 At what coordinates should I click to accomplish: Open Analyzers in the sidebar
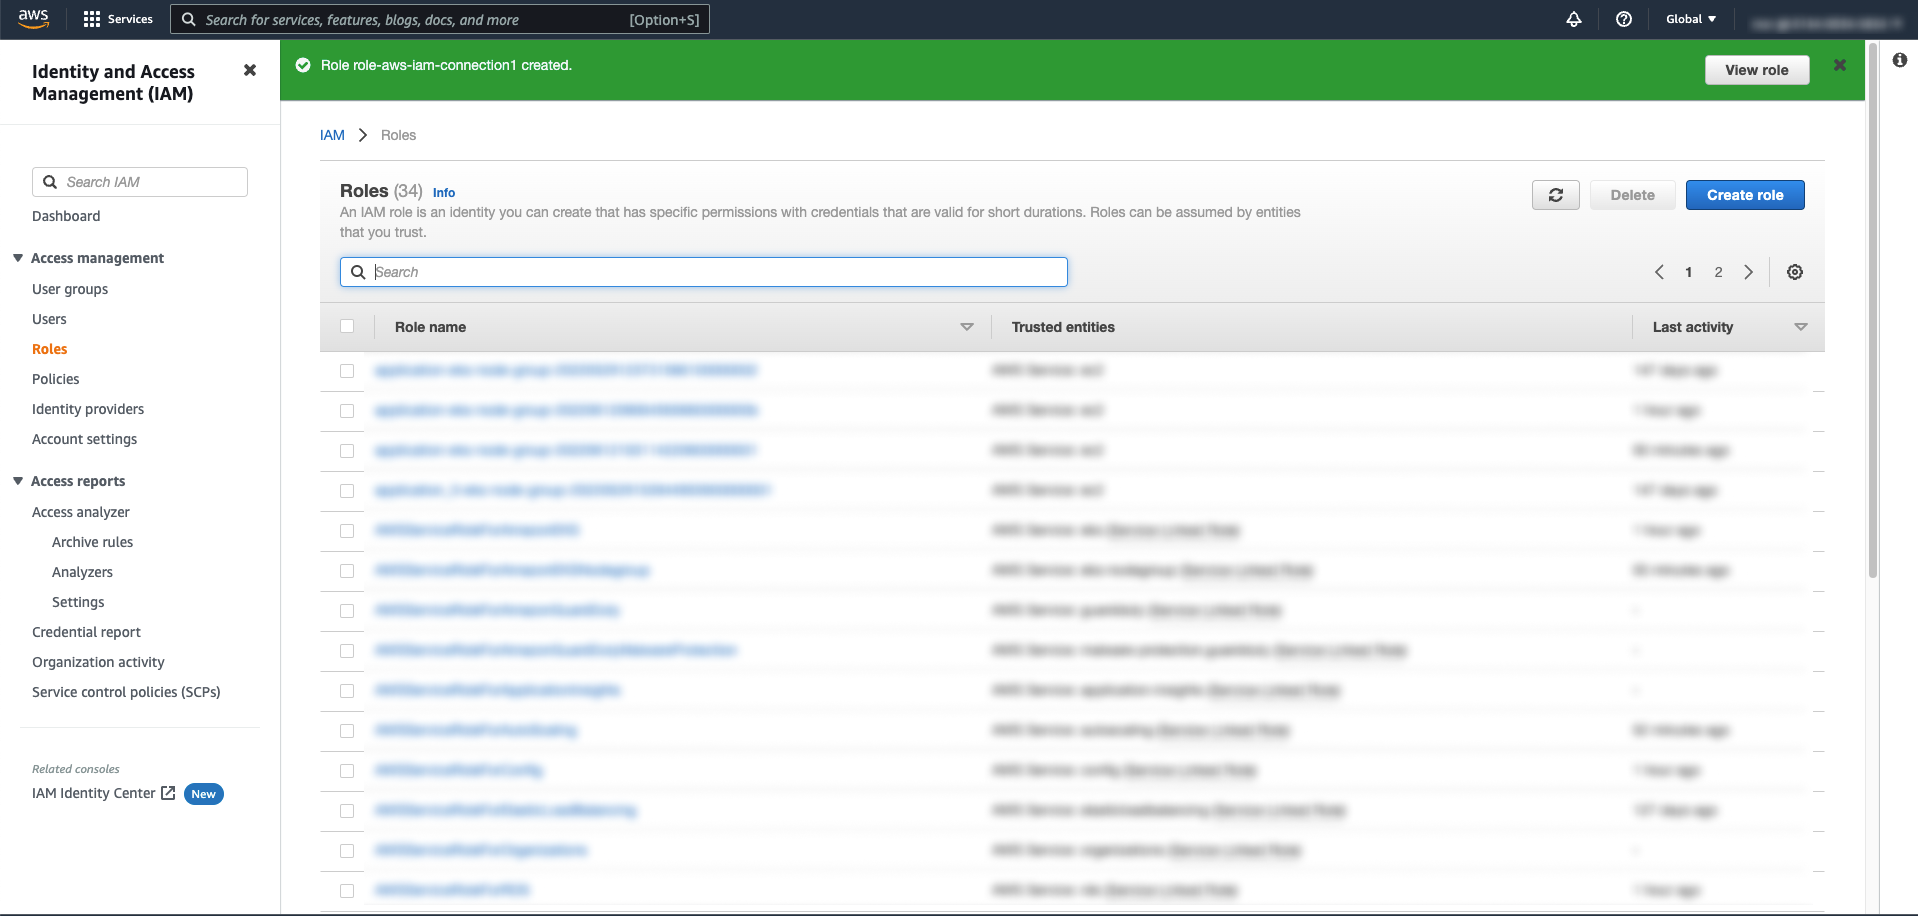click(x=82, y=572)
